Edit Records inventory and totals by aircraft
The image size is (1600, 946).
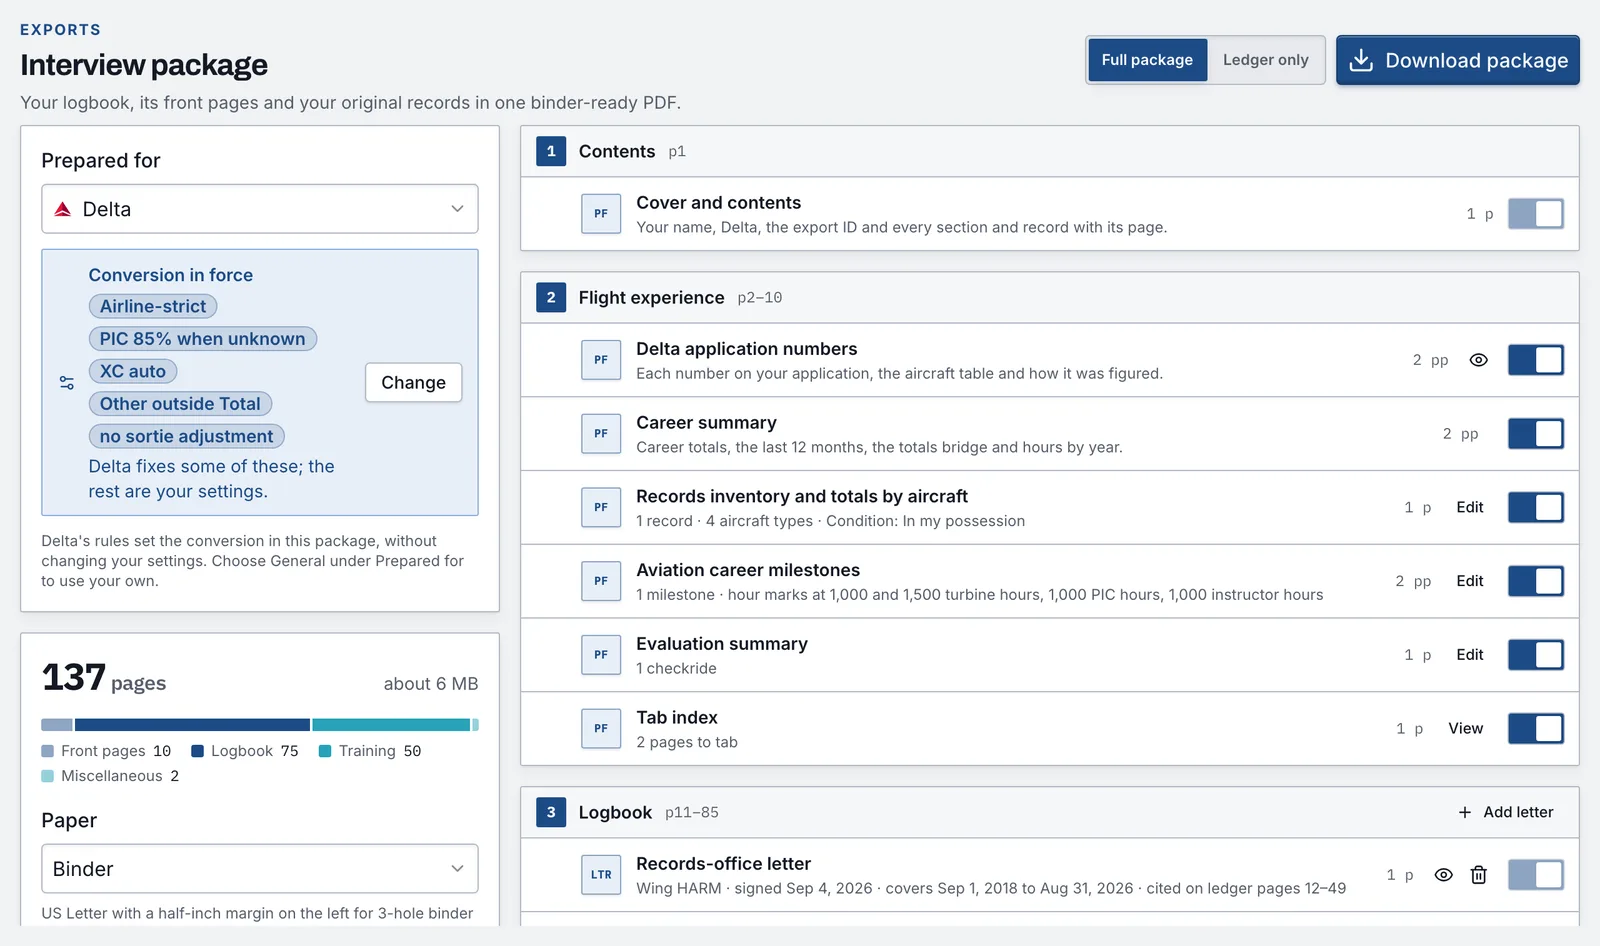pyautogui.click(x=1470, y=507)
